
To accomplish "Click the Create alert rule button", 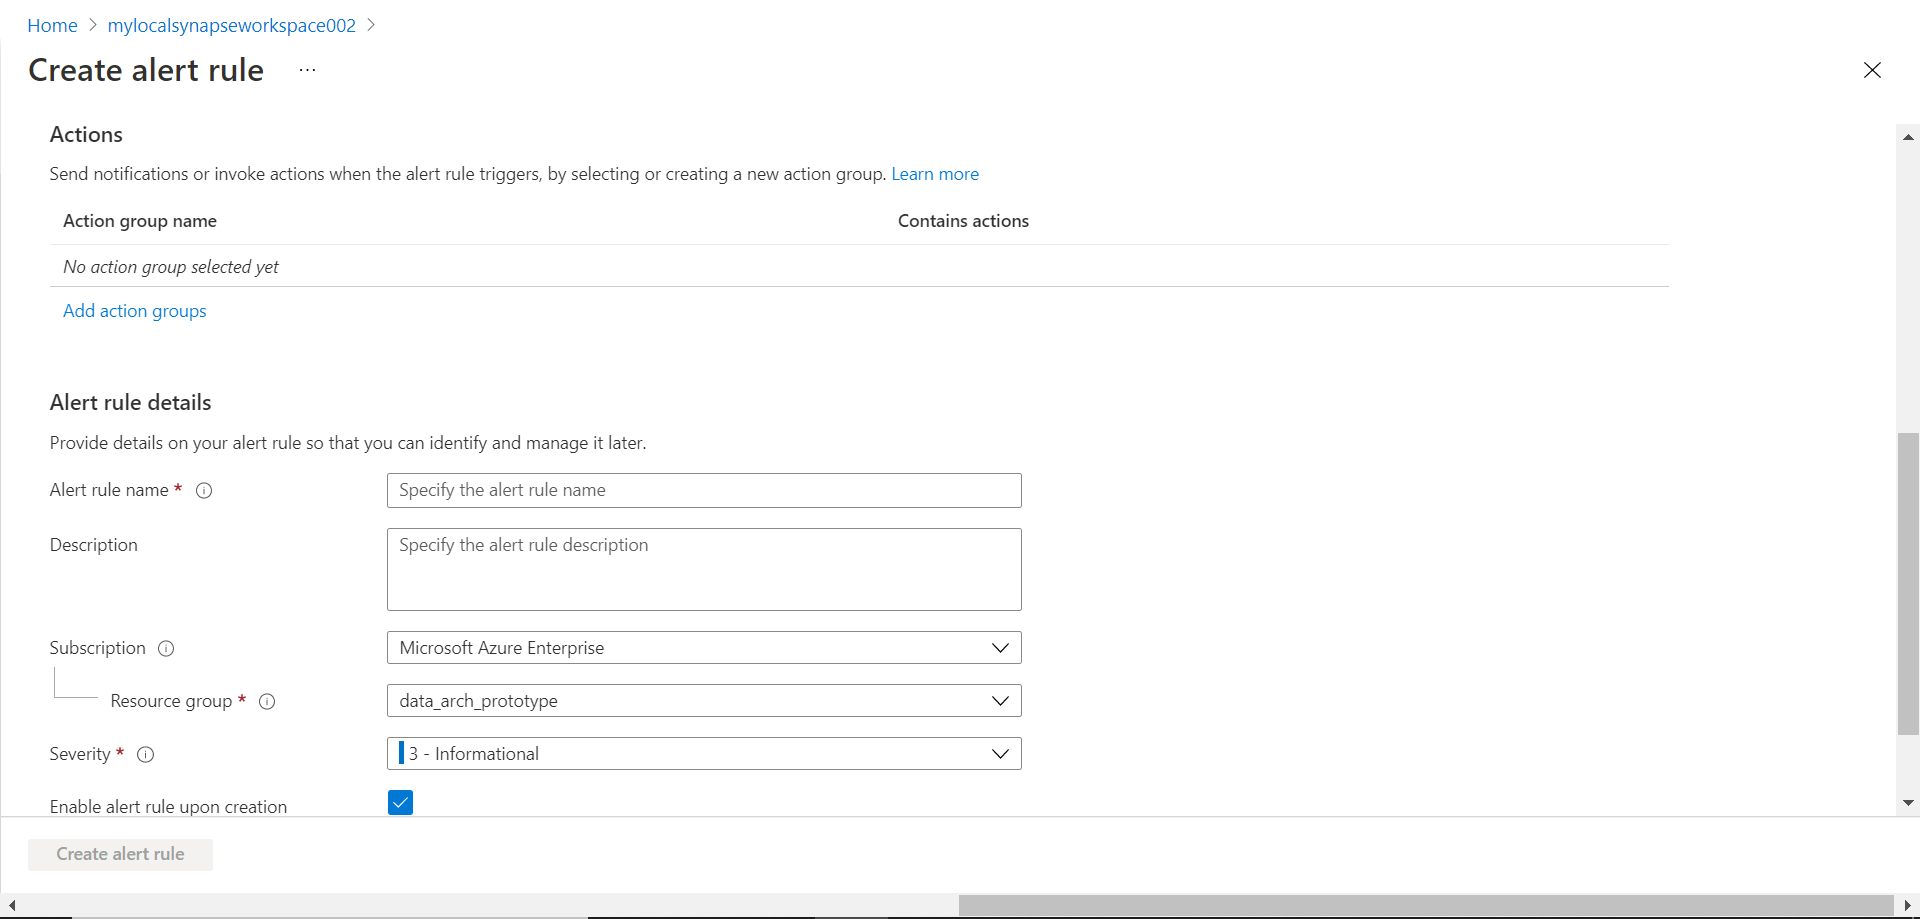I will click(120, 854).
